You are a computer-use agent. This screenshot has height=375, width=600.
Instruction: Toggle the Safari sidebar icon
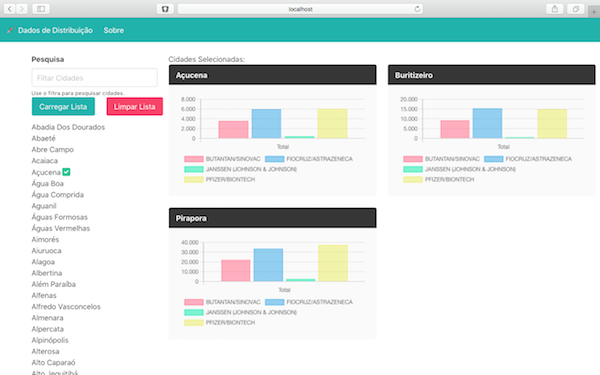click(x=41, y=9)
